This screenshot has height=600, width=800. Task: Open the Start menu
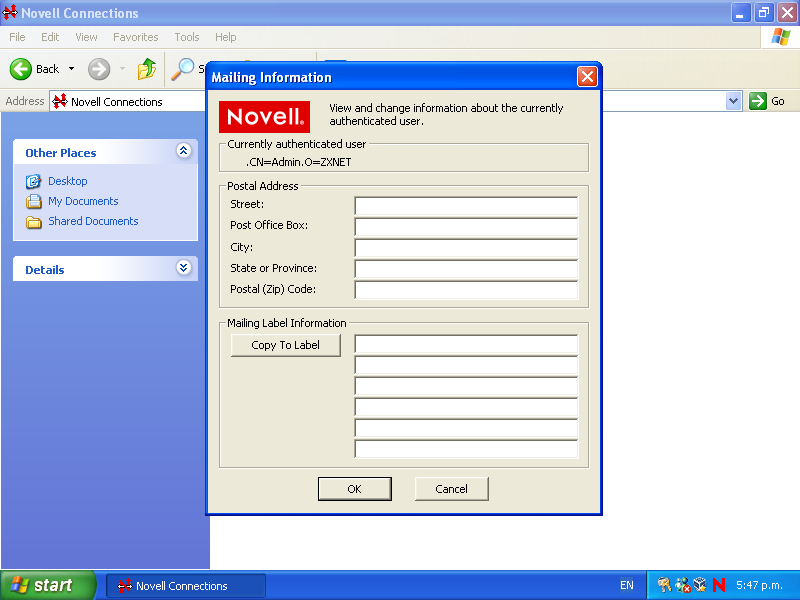pyautogui.click(x=47, y=585)
